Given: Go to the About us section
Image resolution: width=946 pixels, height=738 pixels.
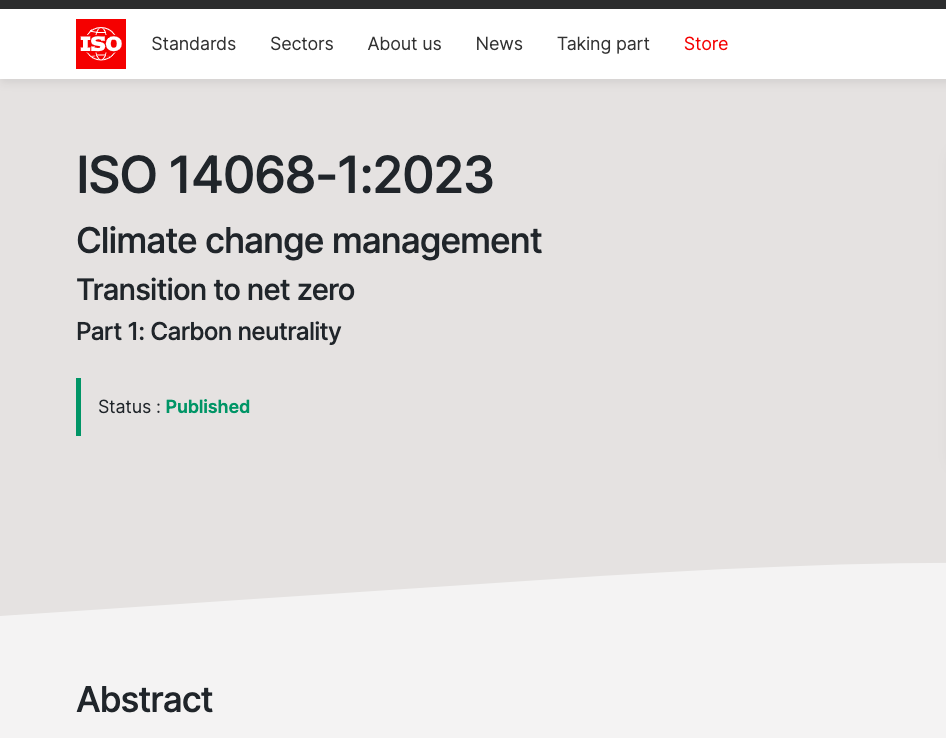Looking at the screenshot, I should [404, 44].
